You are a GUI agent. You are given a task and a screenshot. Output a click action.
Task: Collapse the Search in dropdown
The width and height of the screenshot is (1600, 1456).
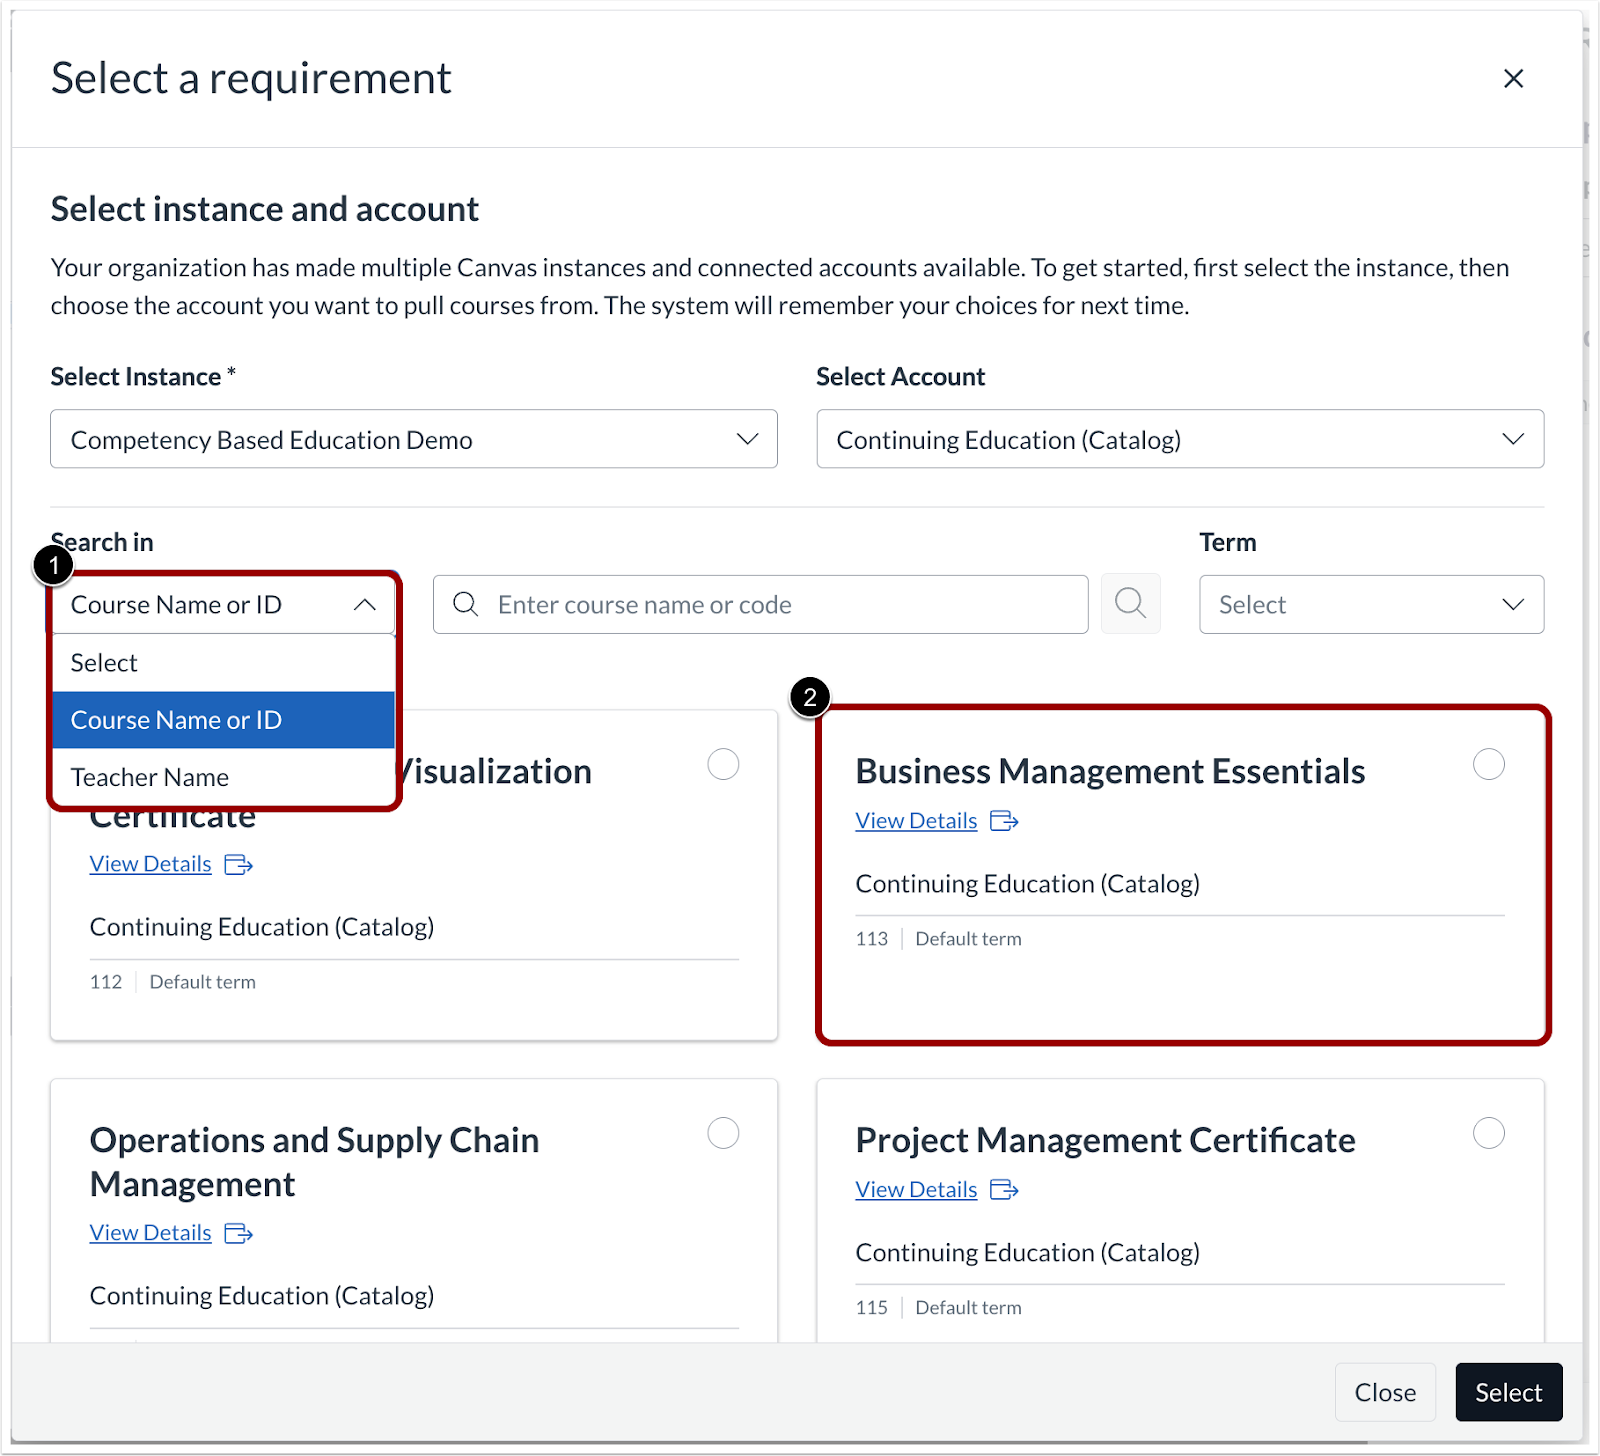[366, 604]
